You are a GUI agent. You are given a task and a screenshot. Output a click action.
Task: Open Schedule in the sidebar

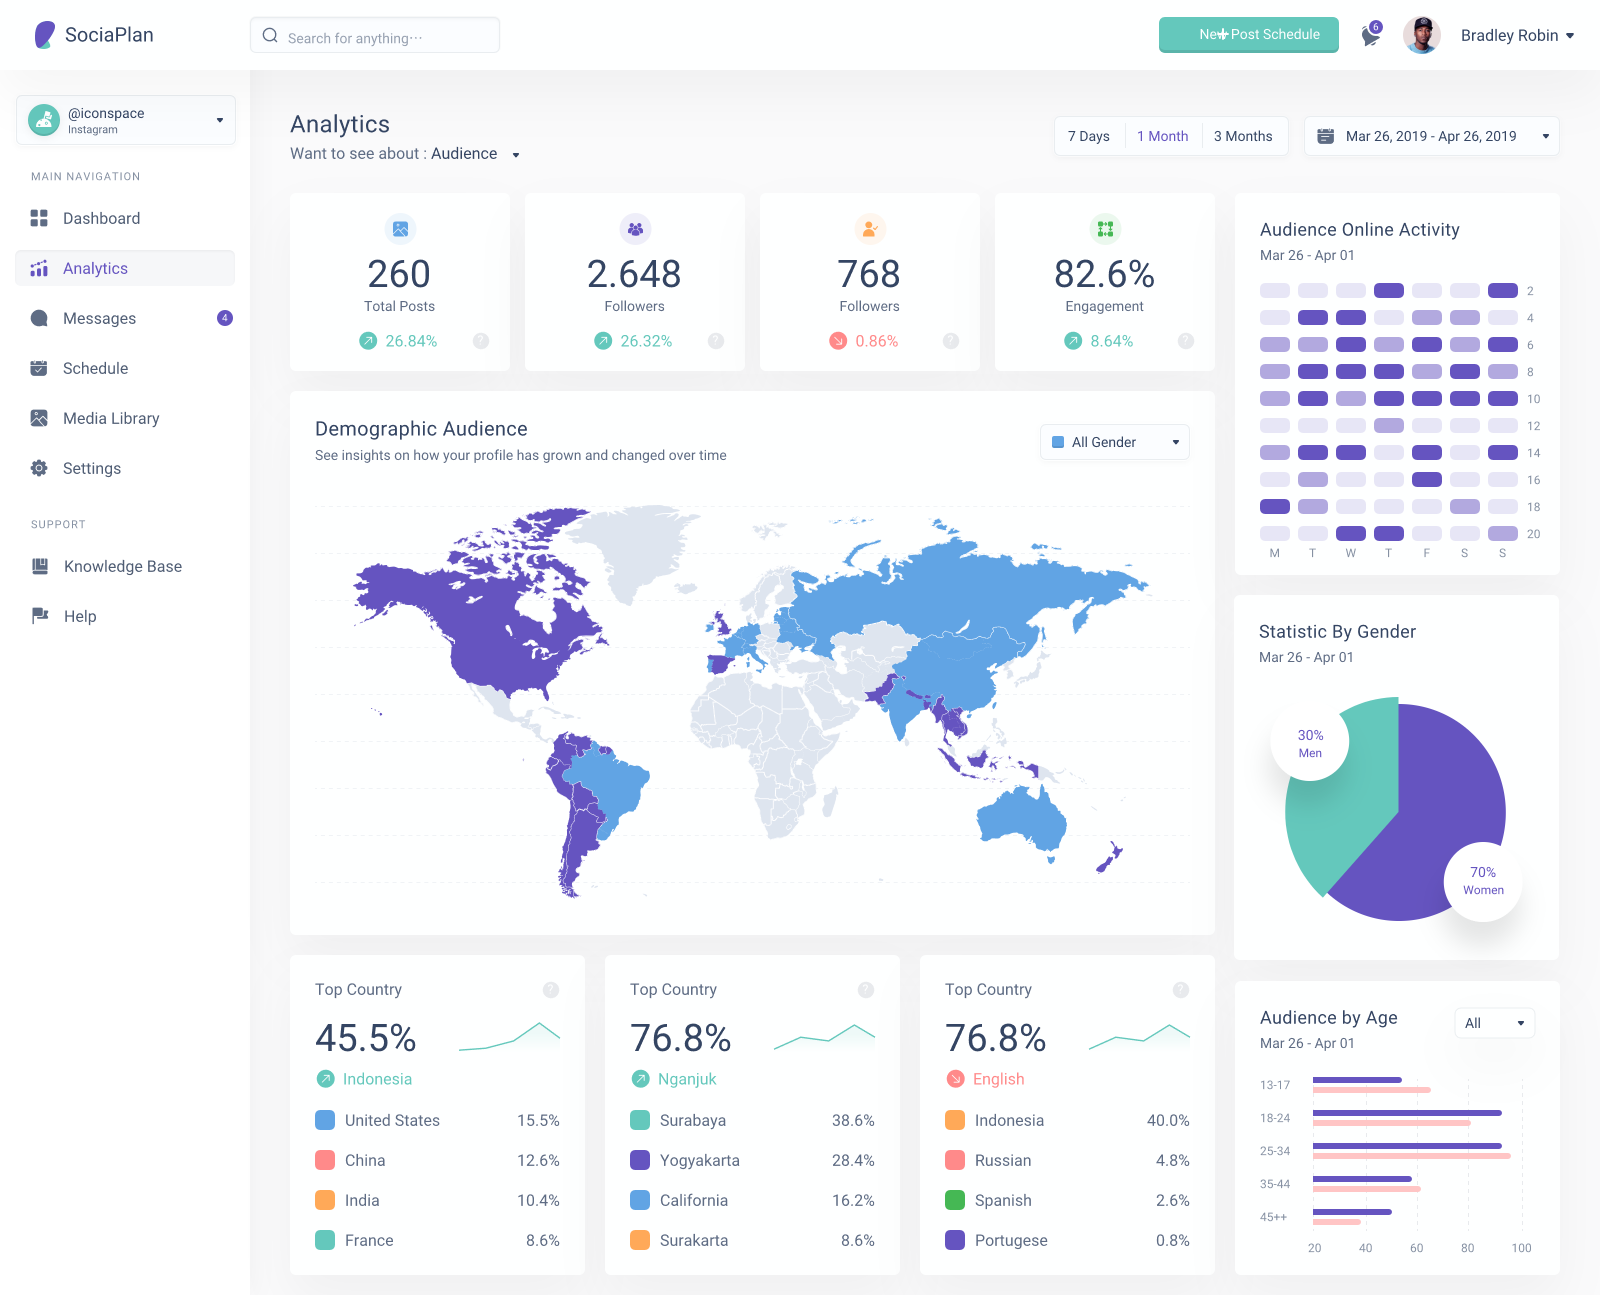[x=125, y=368]
